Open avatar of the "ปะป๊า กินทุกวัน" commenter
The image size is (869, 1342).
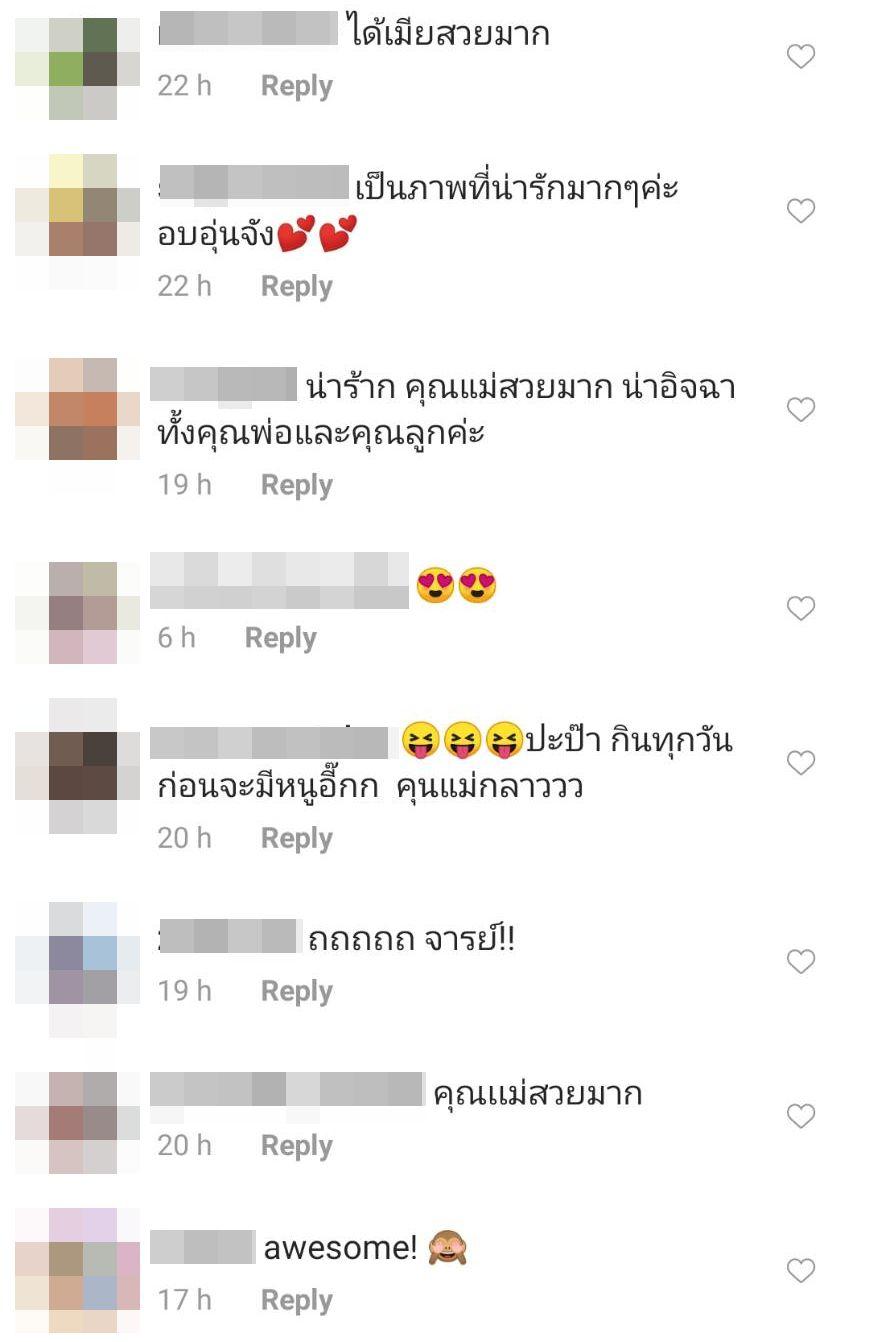click(78, 766)
